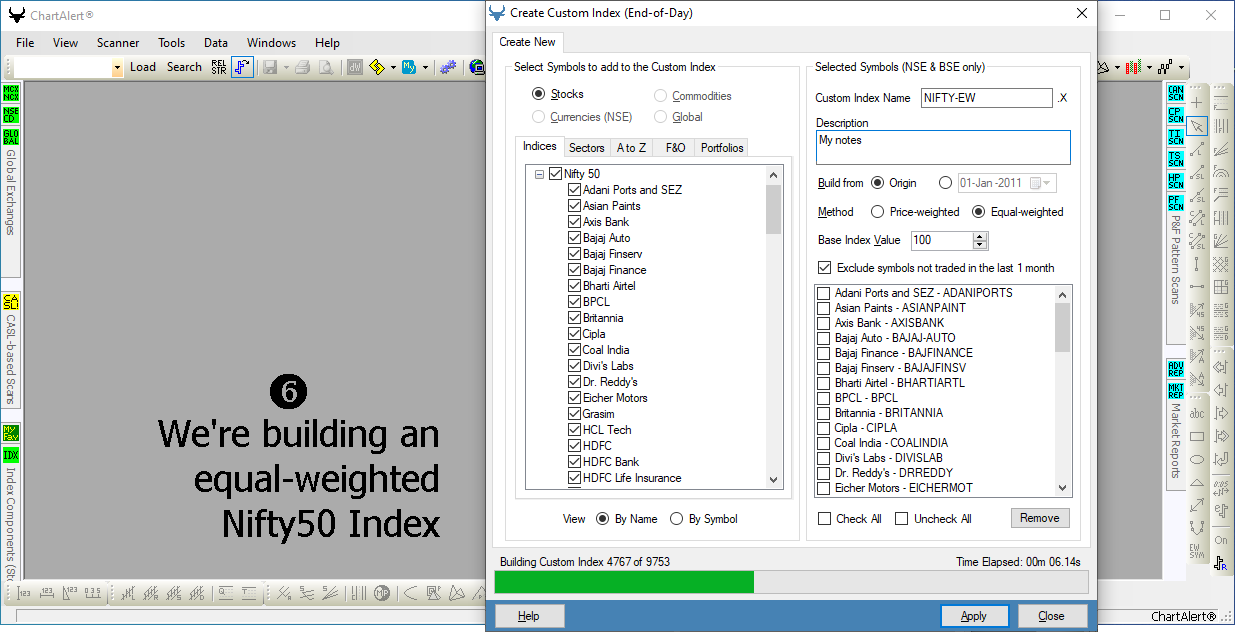Open the CAN SCN candlestick scan icon
1235x632 pixels.
[1175, 93]
